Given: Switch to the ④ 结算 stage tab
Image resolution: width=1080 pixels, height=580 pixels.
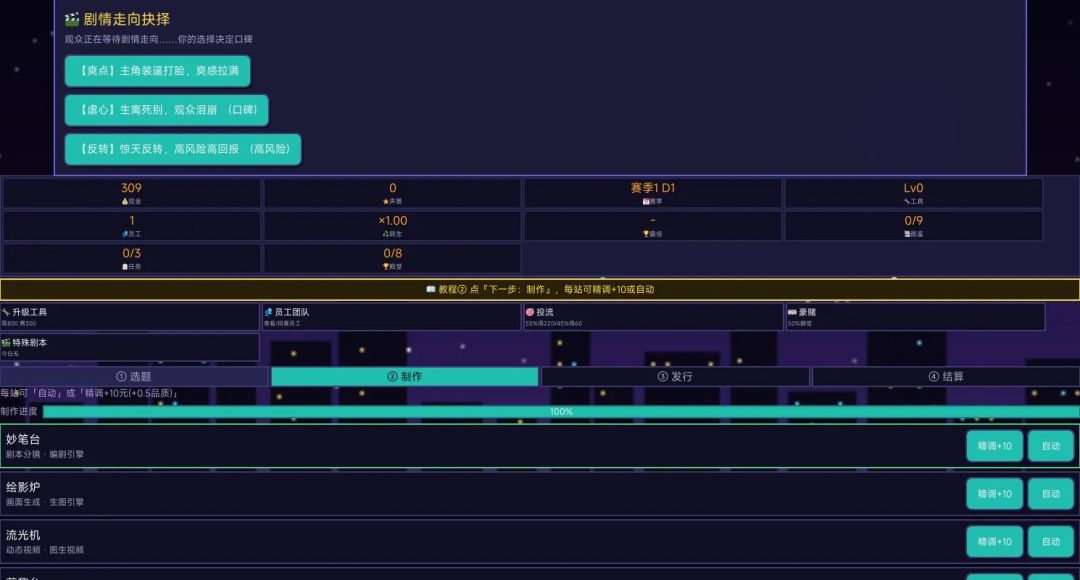Looking at the screenshot, I should 946,377.
